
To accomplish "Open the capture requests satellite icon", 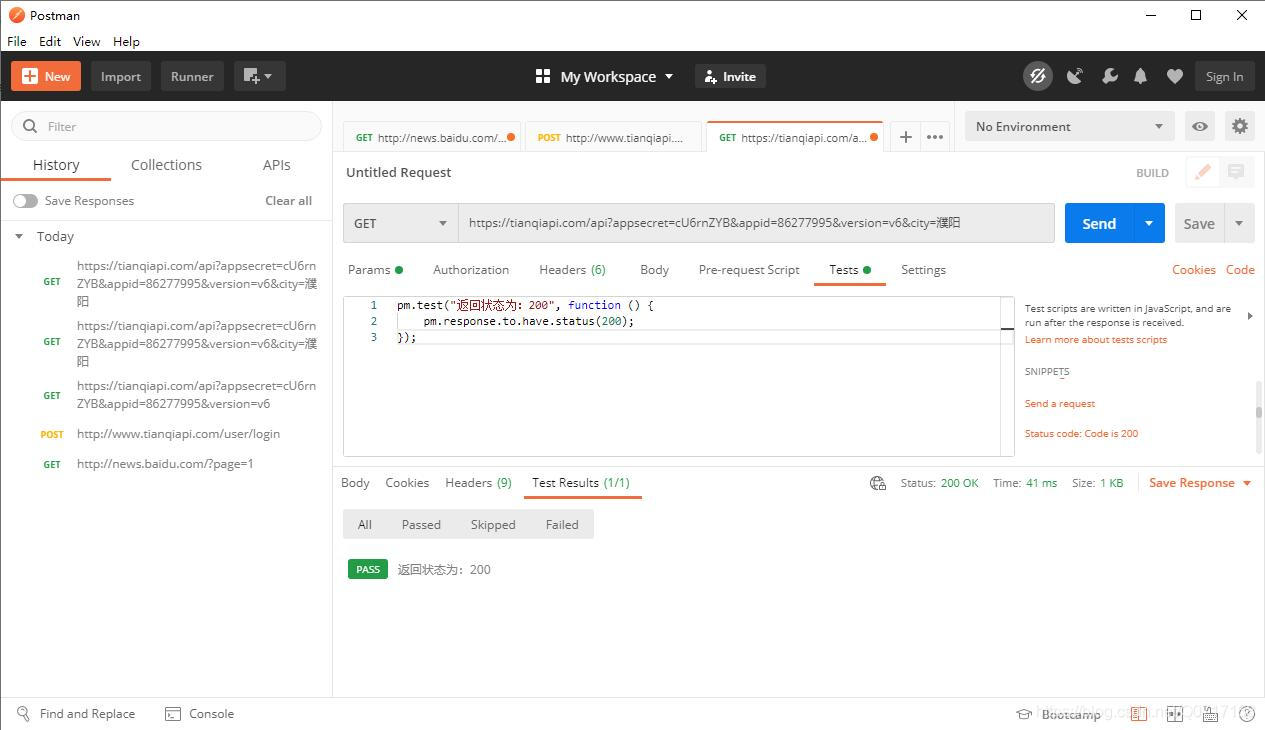I will [x=1075, y=76].
